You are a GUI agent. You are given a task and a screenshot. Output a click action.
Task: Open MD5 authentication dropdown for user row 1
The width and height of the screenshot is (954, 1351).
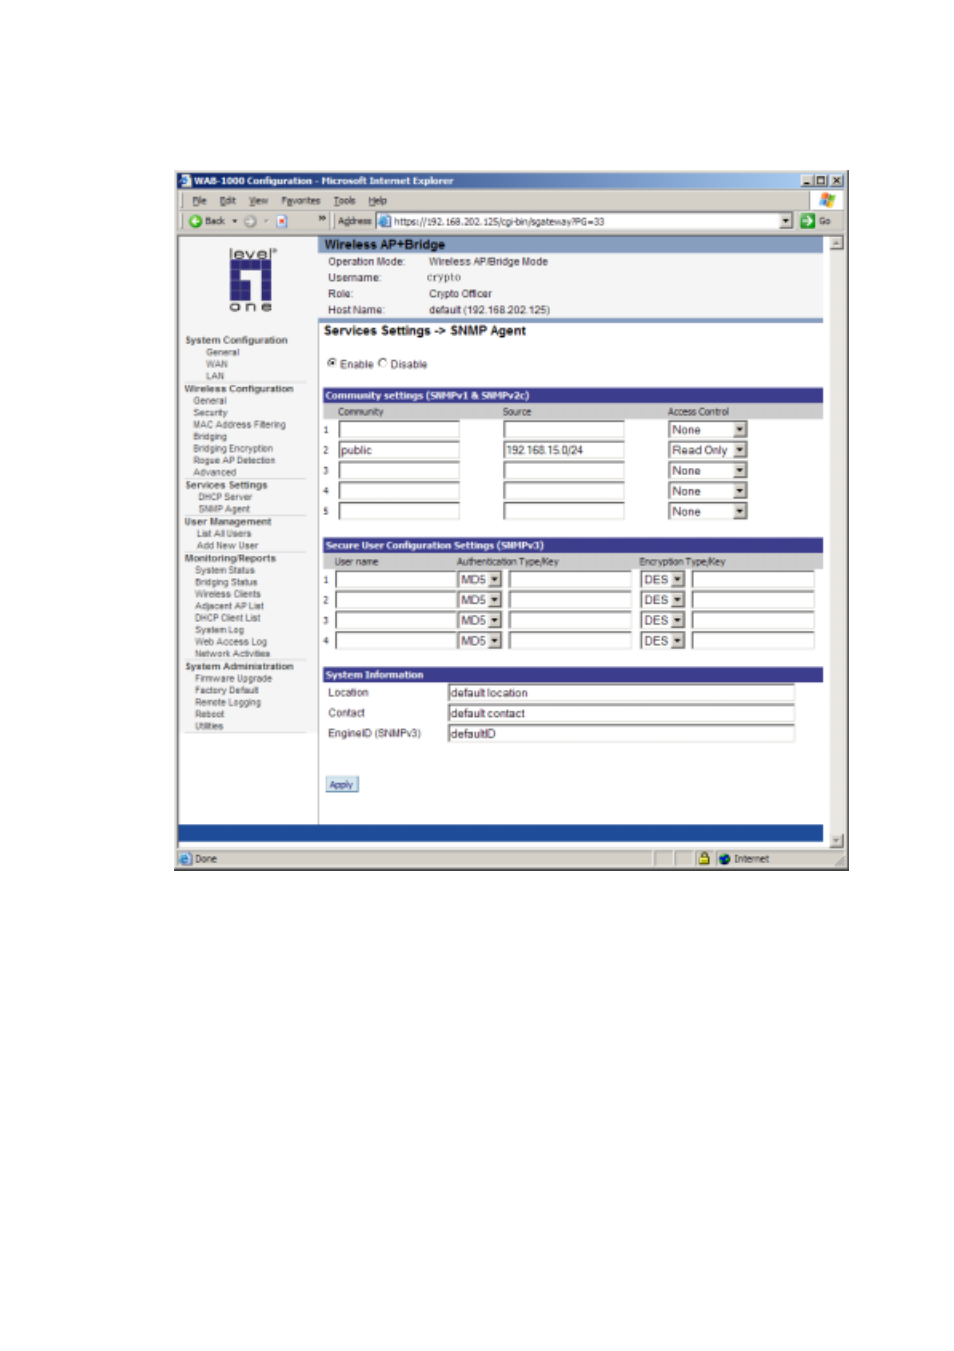(x=494, y=580)
